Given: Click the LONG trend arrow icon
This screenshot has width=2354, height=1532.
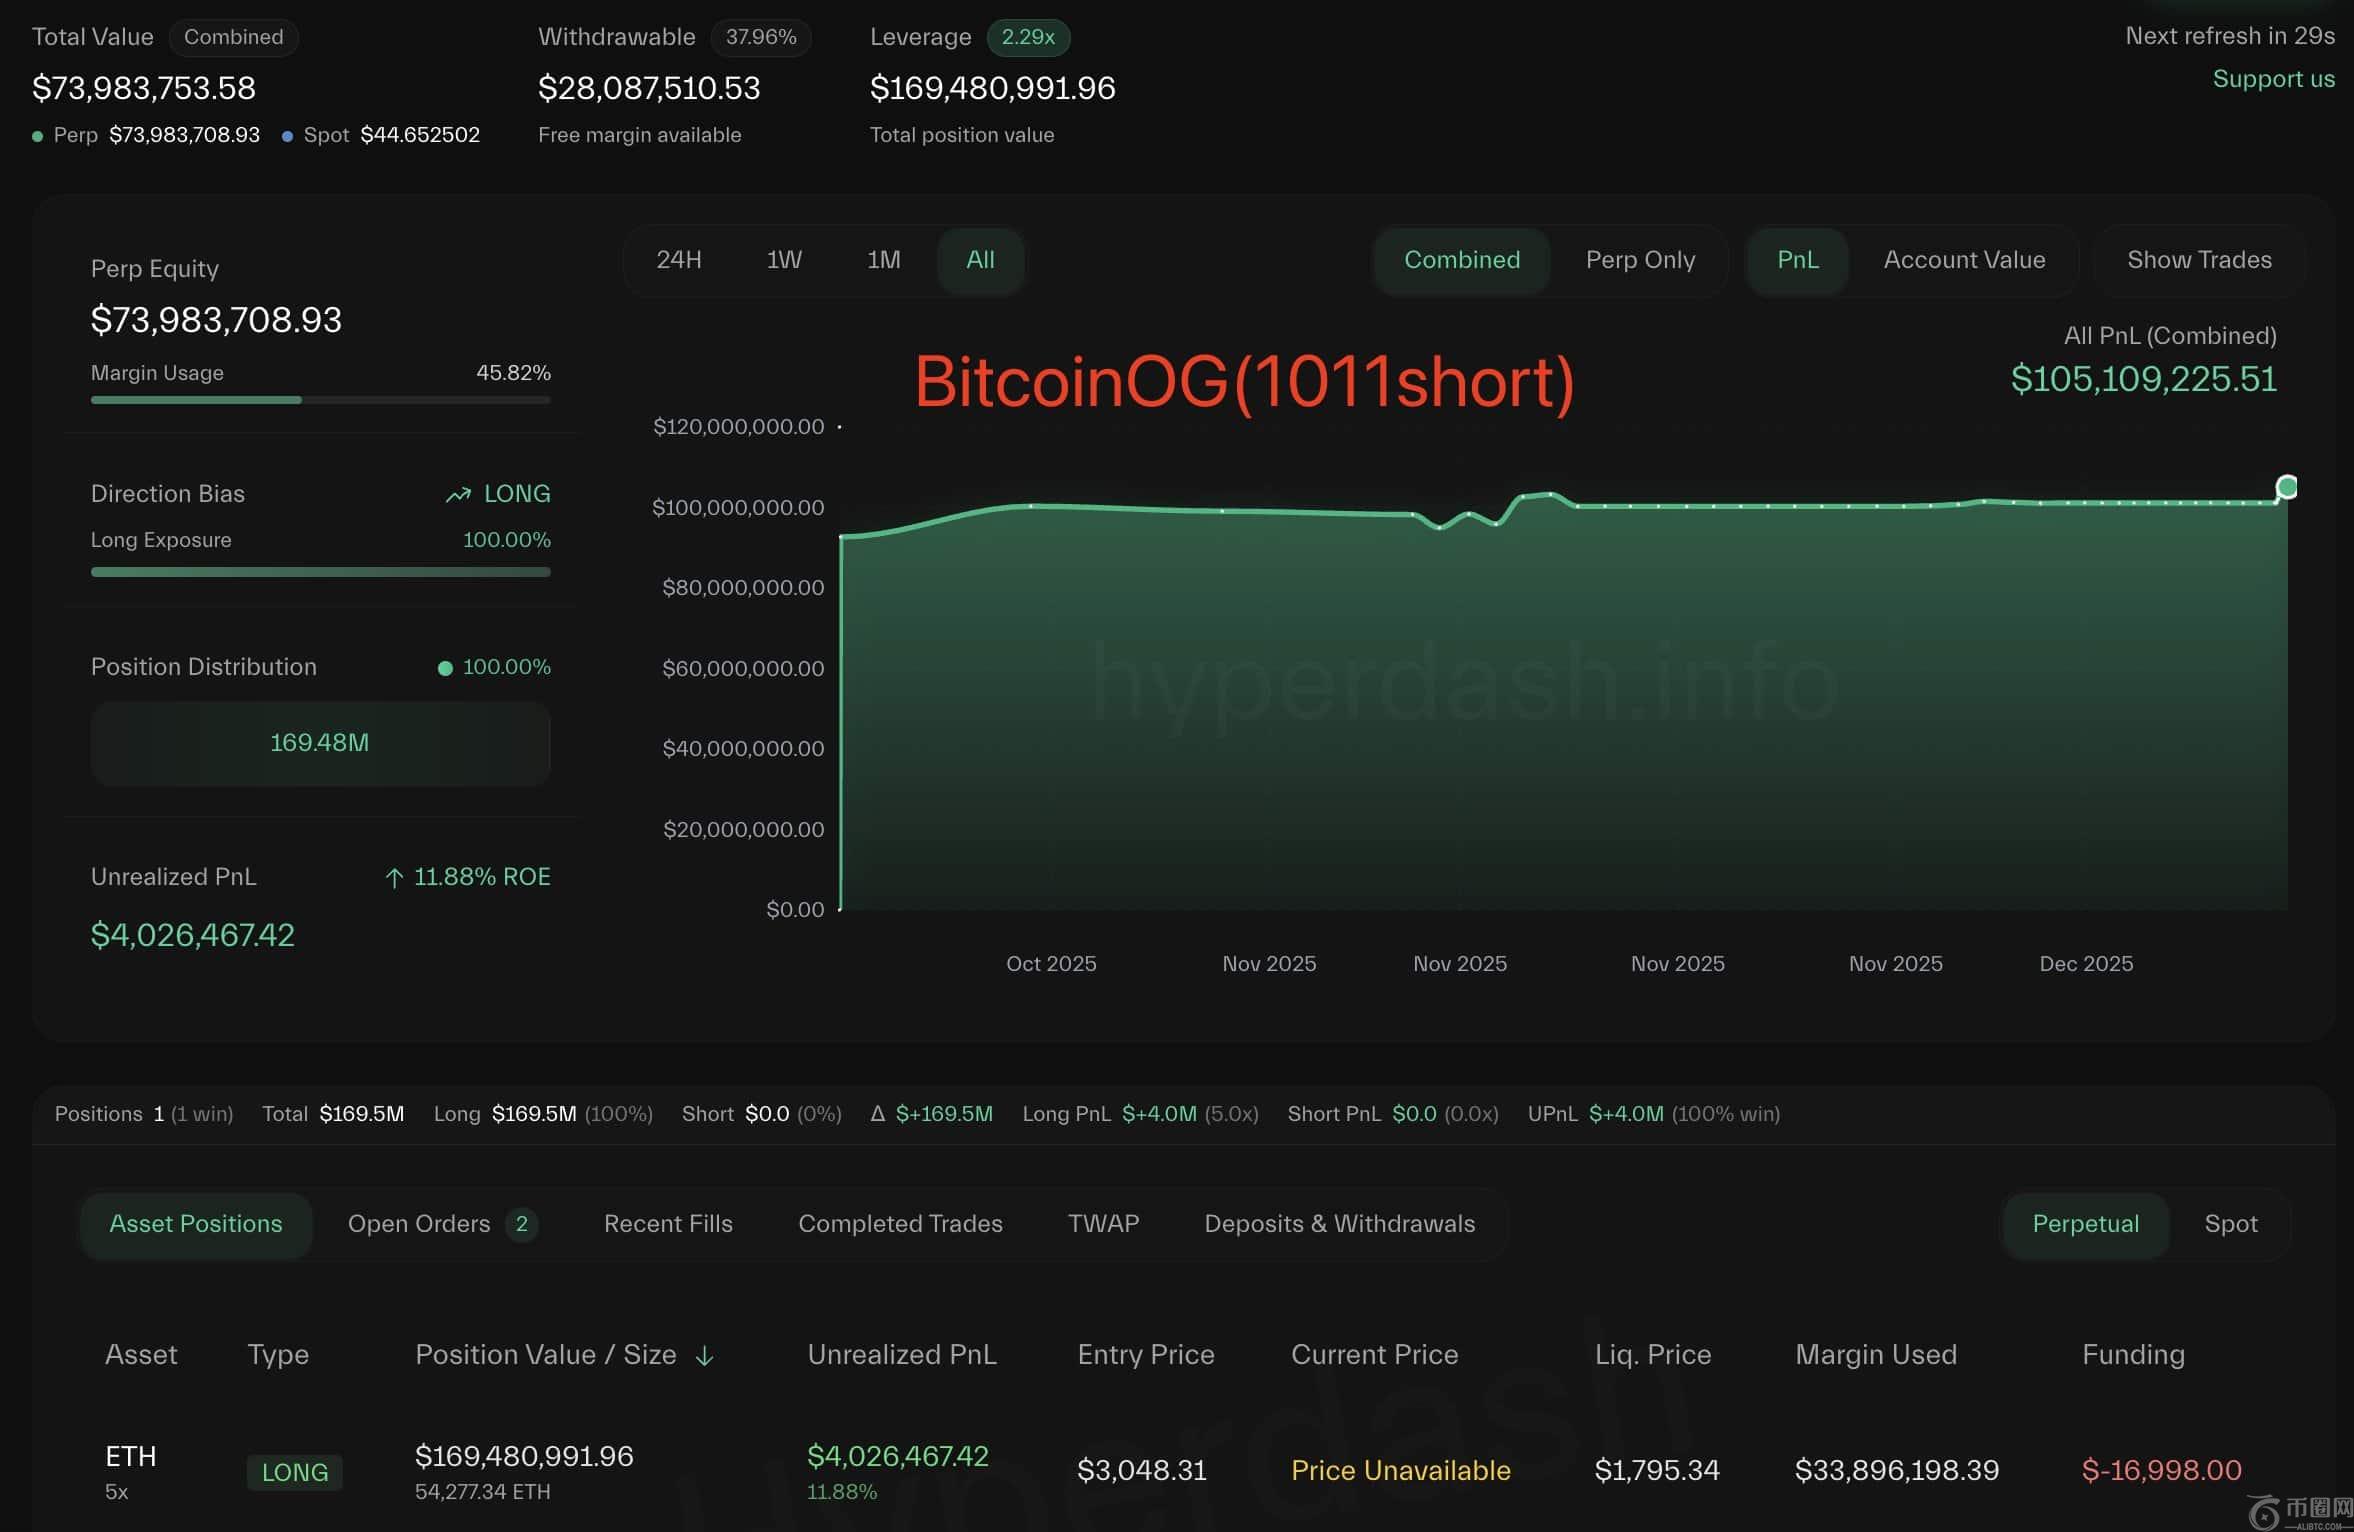Looking at the screenshot, I should click(x=458, y=495).
